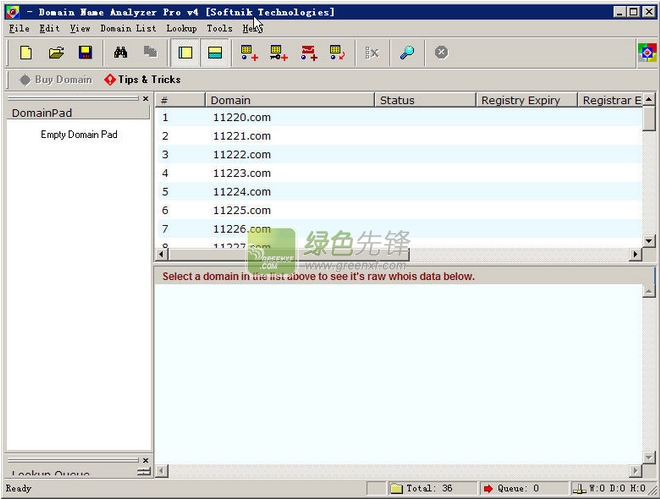
Task: Click the whois pane scroll up arrow
Action: 649,291
